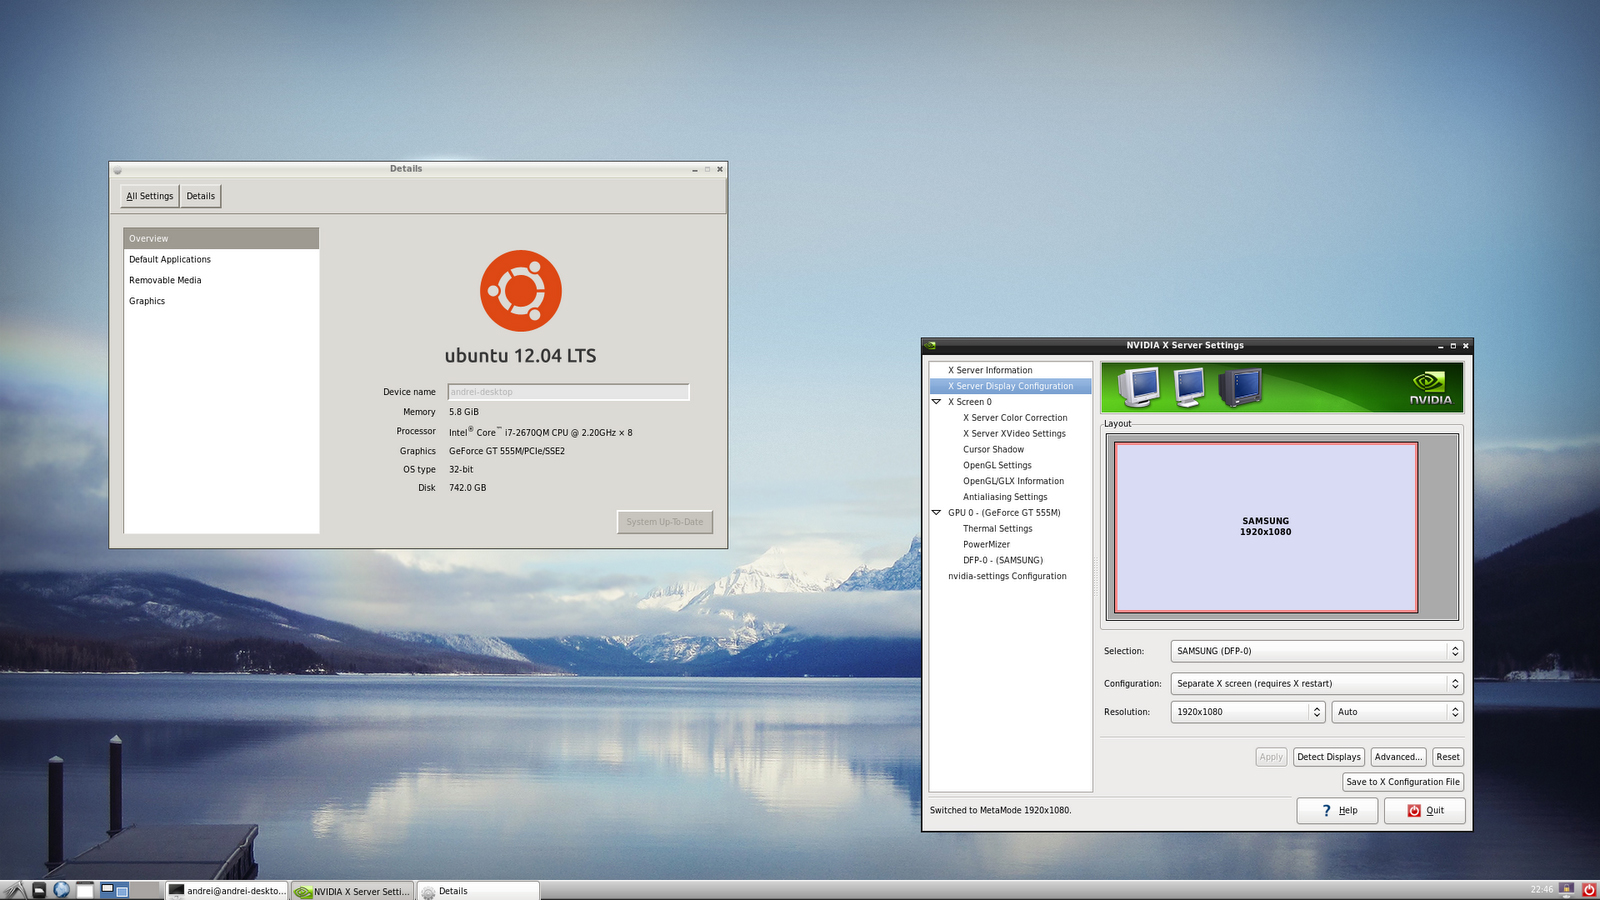Screen dimensions: 1600x900
Task: Collapse the GPU 0 GeForce GT 555M node
Action: point(937,513)
